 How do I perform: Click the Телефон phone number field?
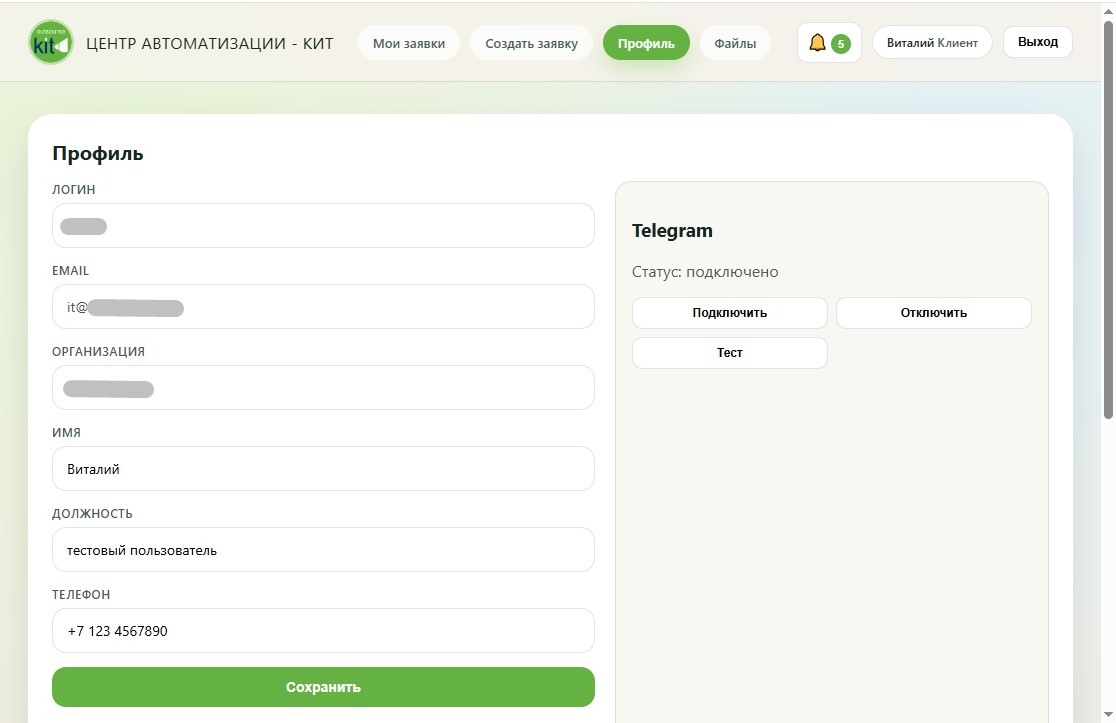(323, 631)
